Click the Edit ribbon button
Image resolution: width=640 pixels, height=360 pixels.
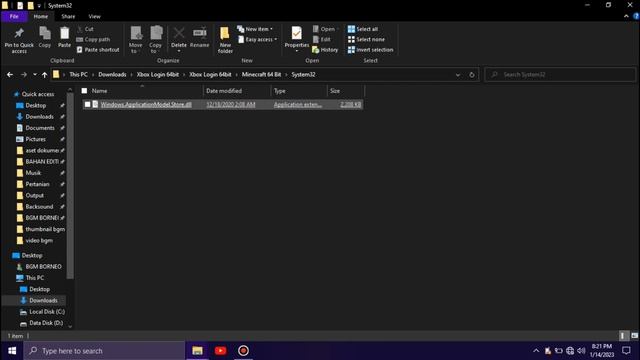pyautogui.click(x=322, y=40)
